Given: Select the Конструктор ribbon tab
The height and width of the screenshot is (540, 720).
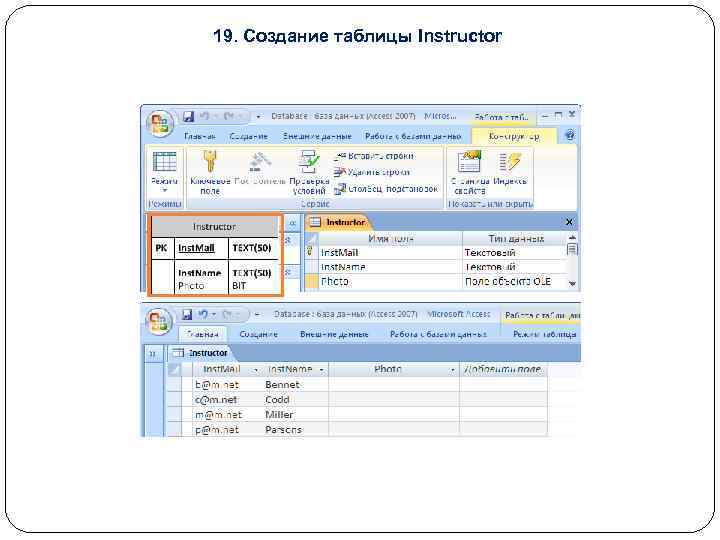Looking at the screenshot, I should (x=514, y=136).
